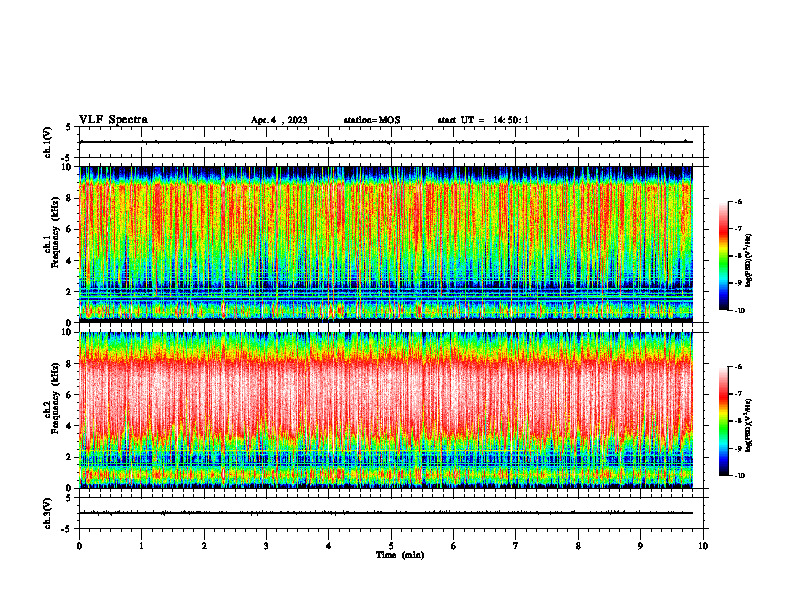
Task: Click the "6" kHz tick on ch.1 frequency axis
Action: [70, 229]
